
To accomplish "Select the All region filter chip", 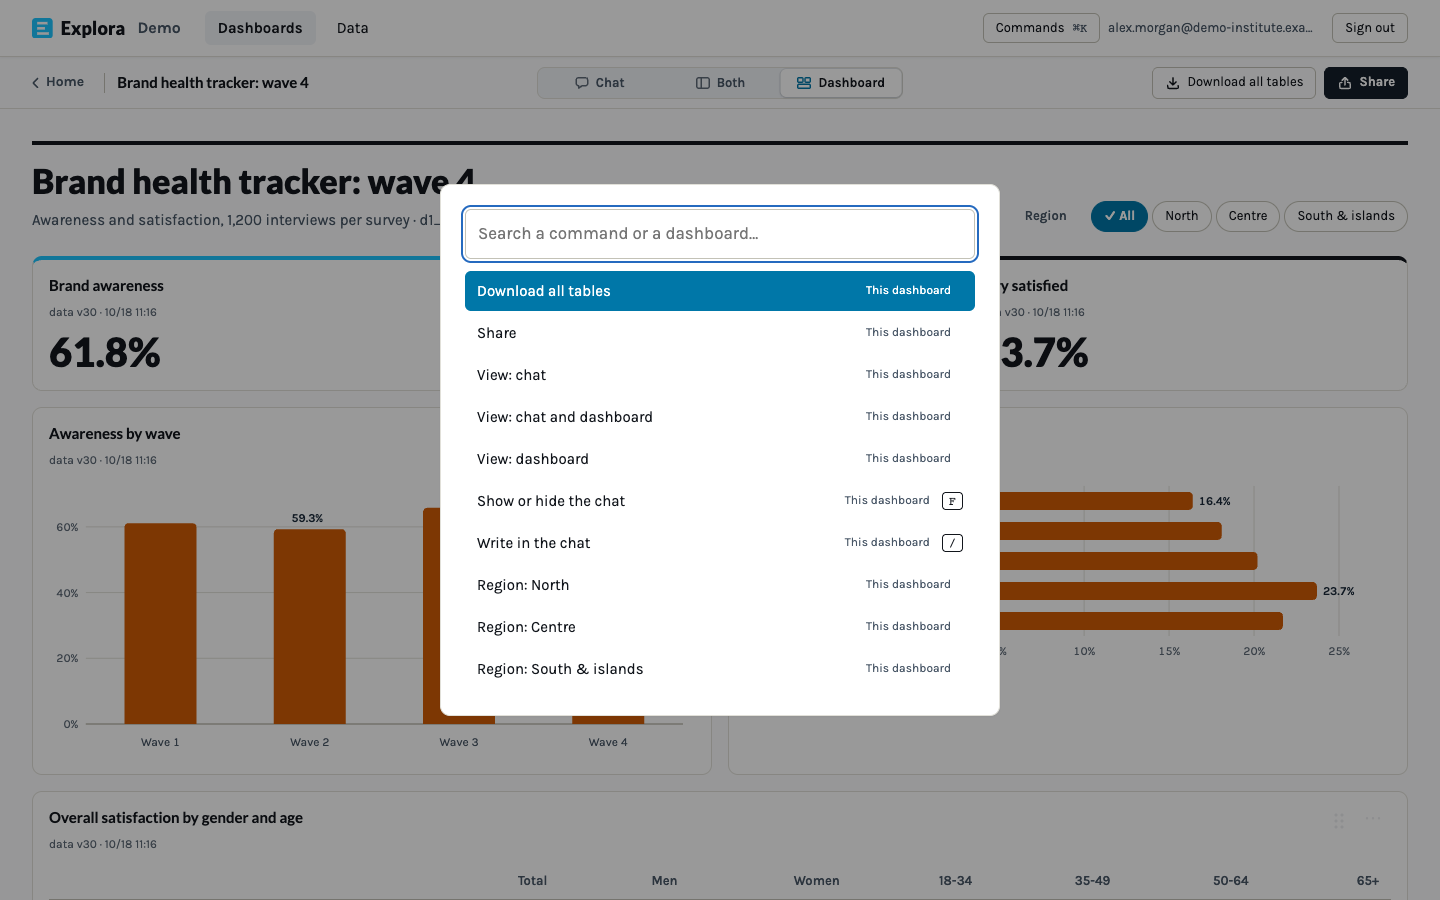I will [x=1119, y=216].
